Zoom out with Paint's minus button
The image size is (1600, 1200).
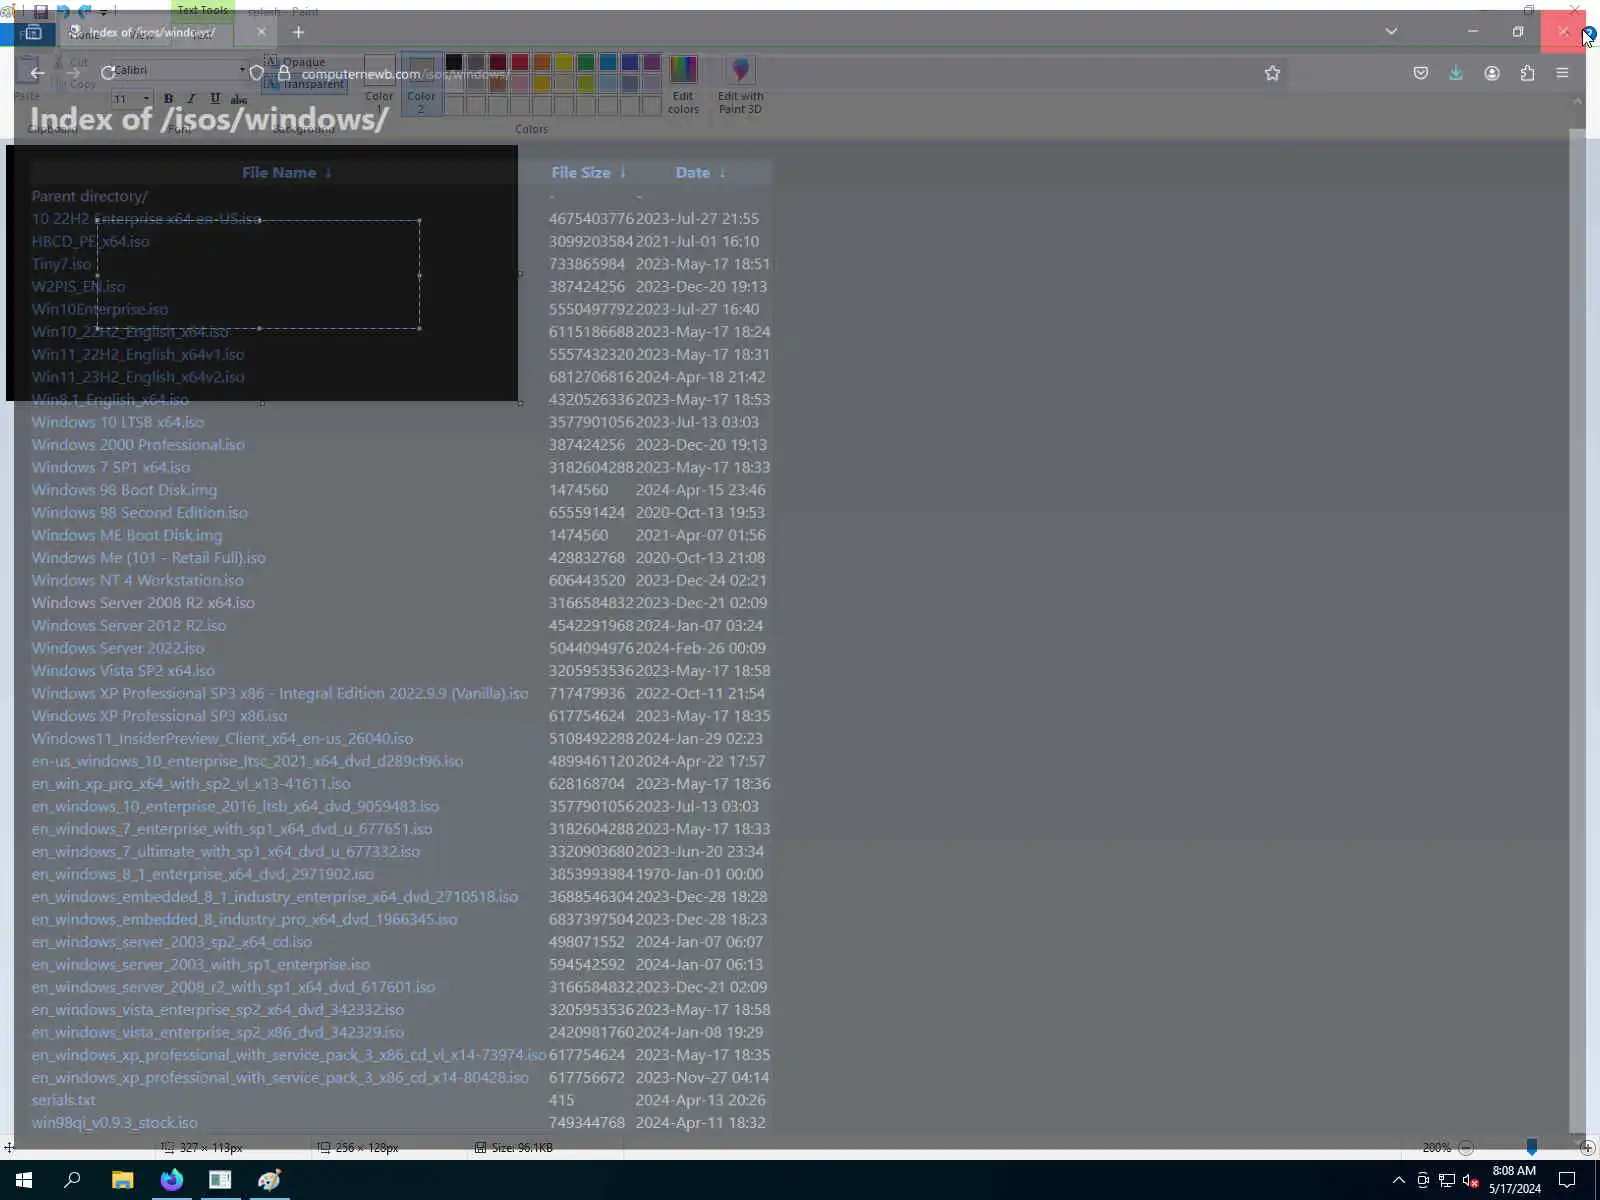1466,1148
